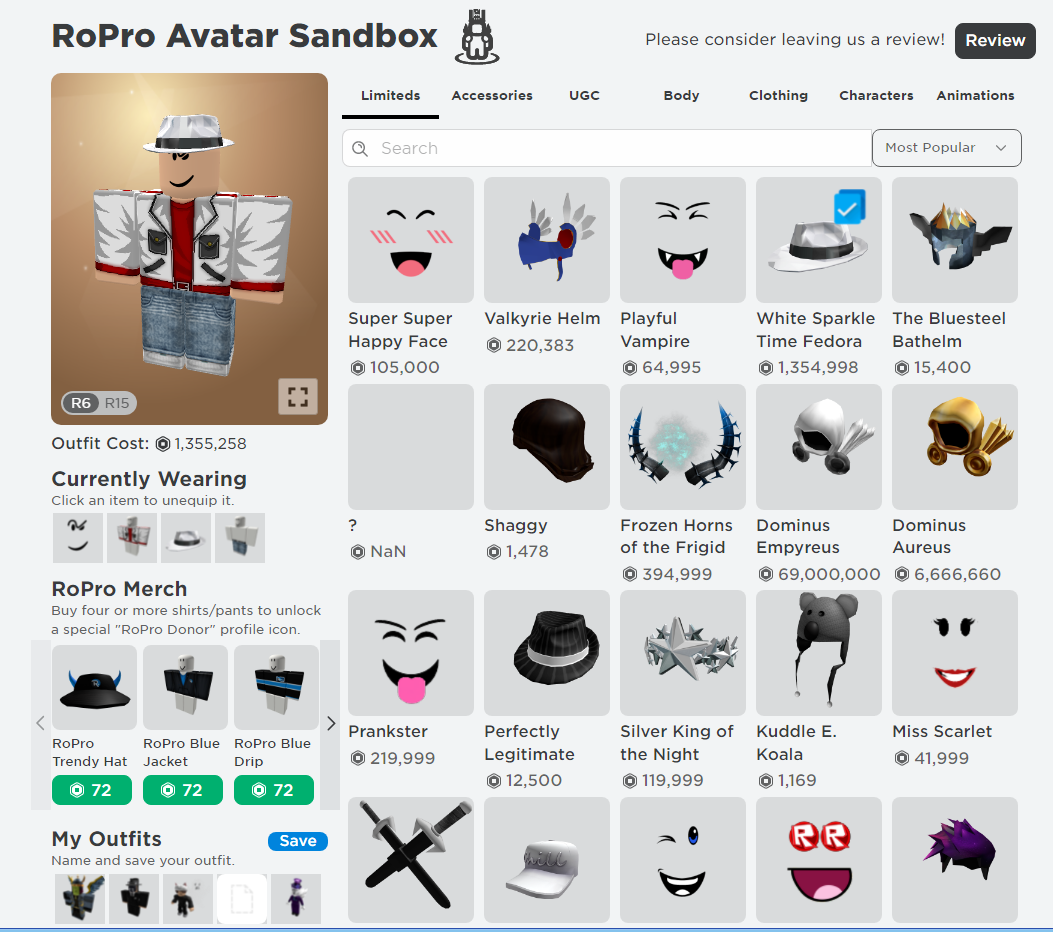The height and width of the screenshot is (932, 1053).
Task: Show previous RoPro Merch items with left arrow
Action: [40, 723]
